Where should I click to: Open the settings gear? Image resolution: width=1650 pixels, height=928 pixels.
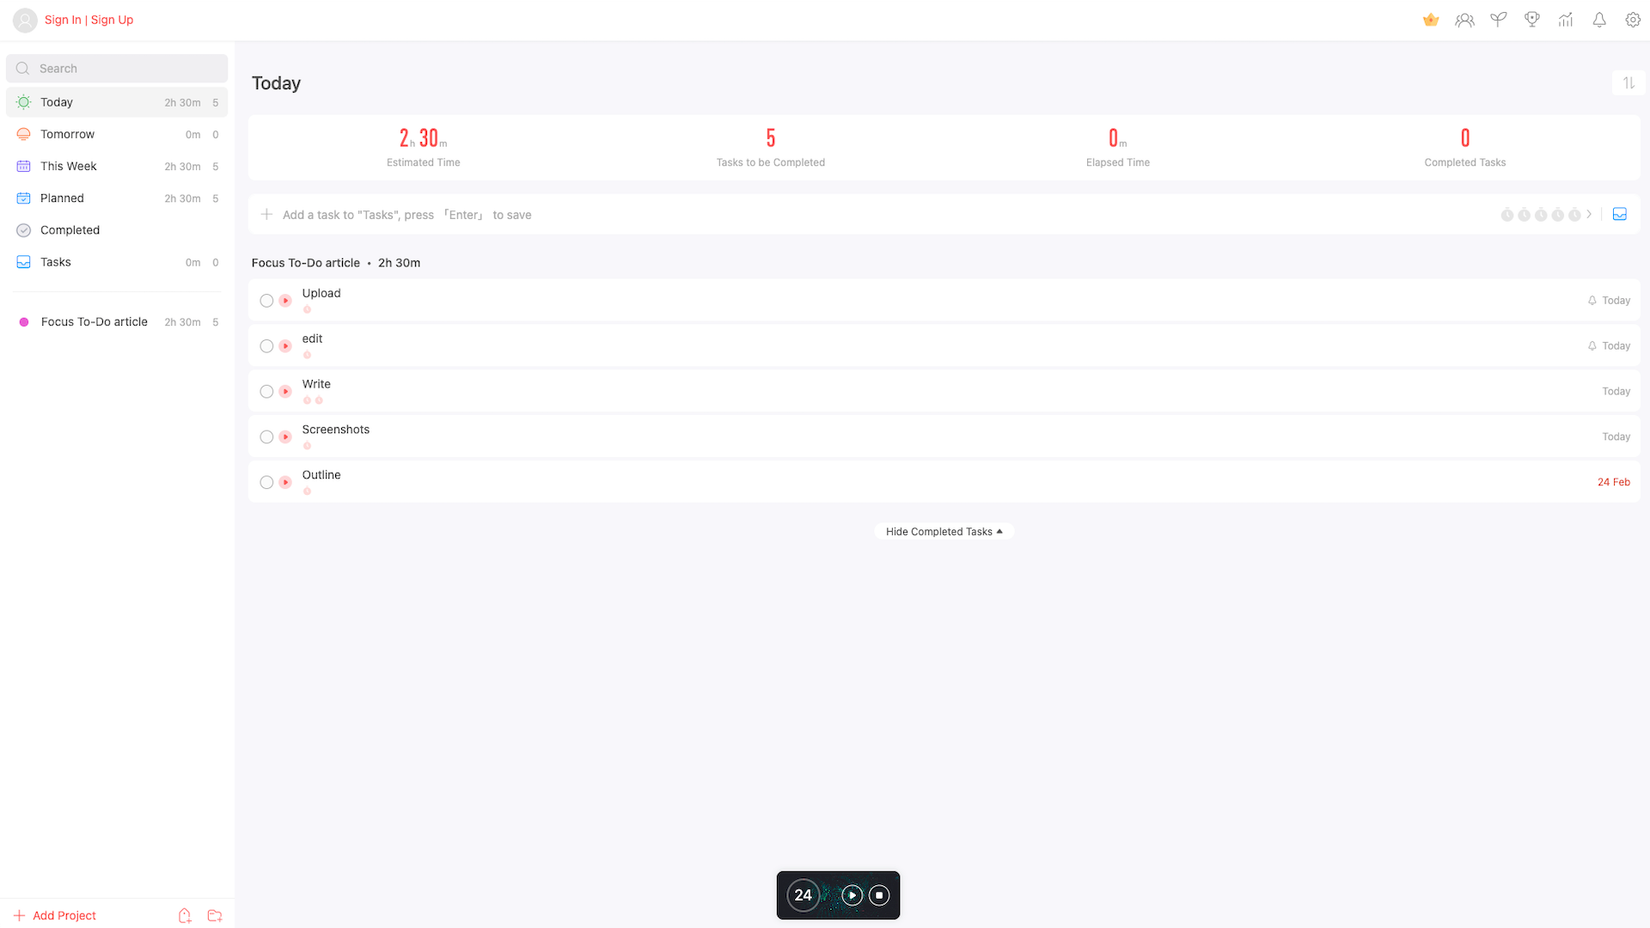pyautogui.click(x=1632, y=20)
